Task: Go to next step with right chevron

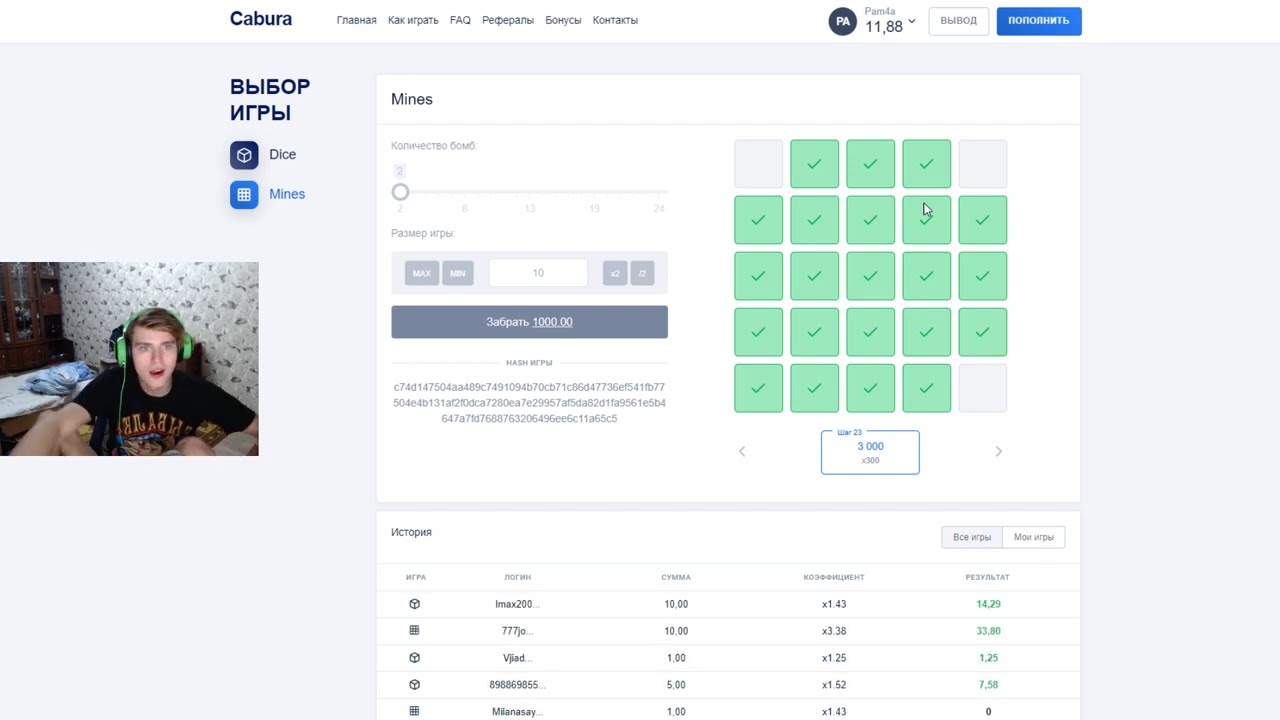Action: [x=998, y=451]
